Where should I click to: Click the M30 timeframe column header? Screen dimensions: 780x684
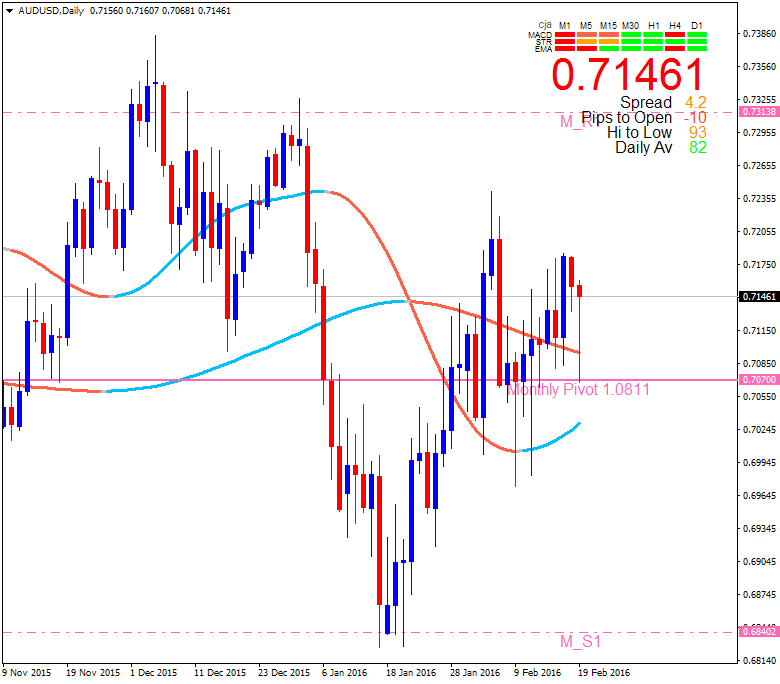[630, 25]
